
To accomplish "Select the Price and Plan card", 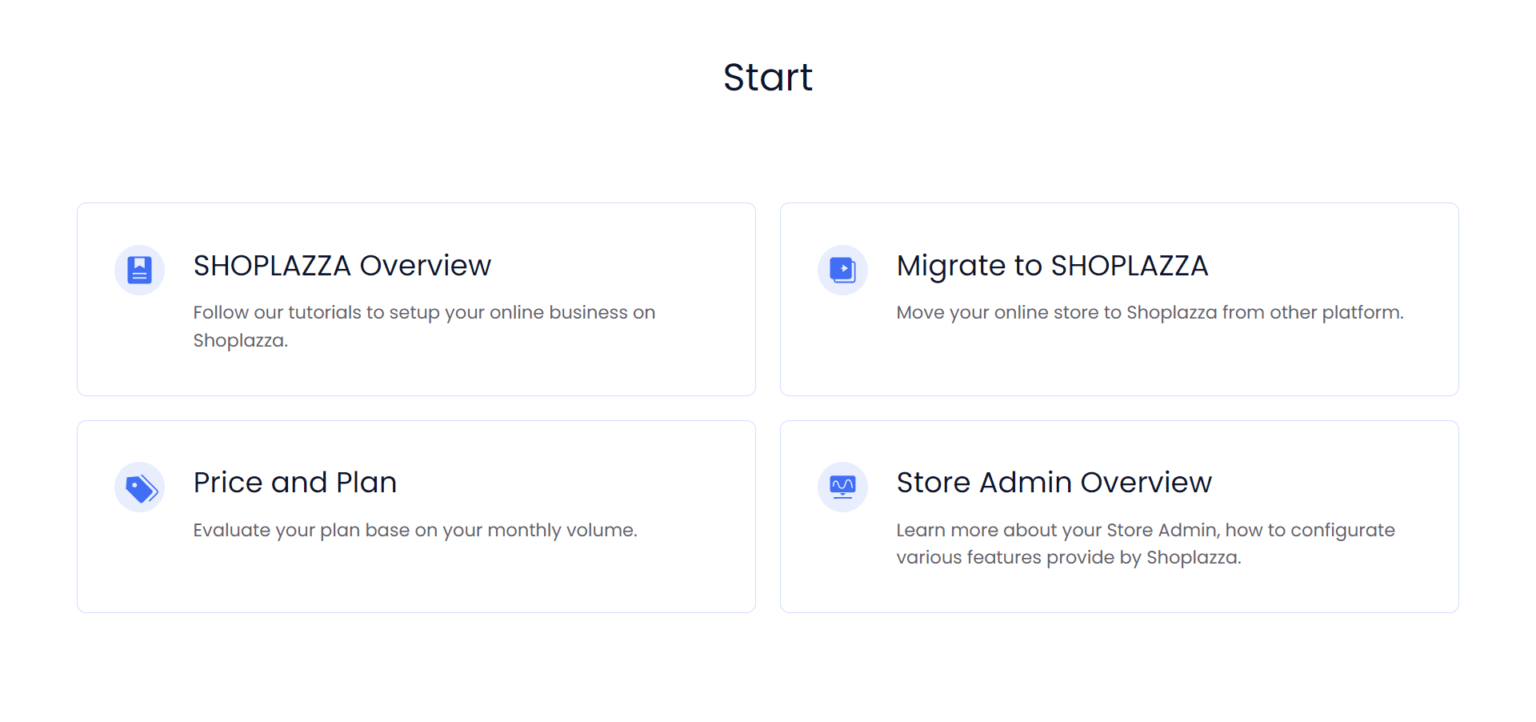I will 416,516.
